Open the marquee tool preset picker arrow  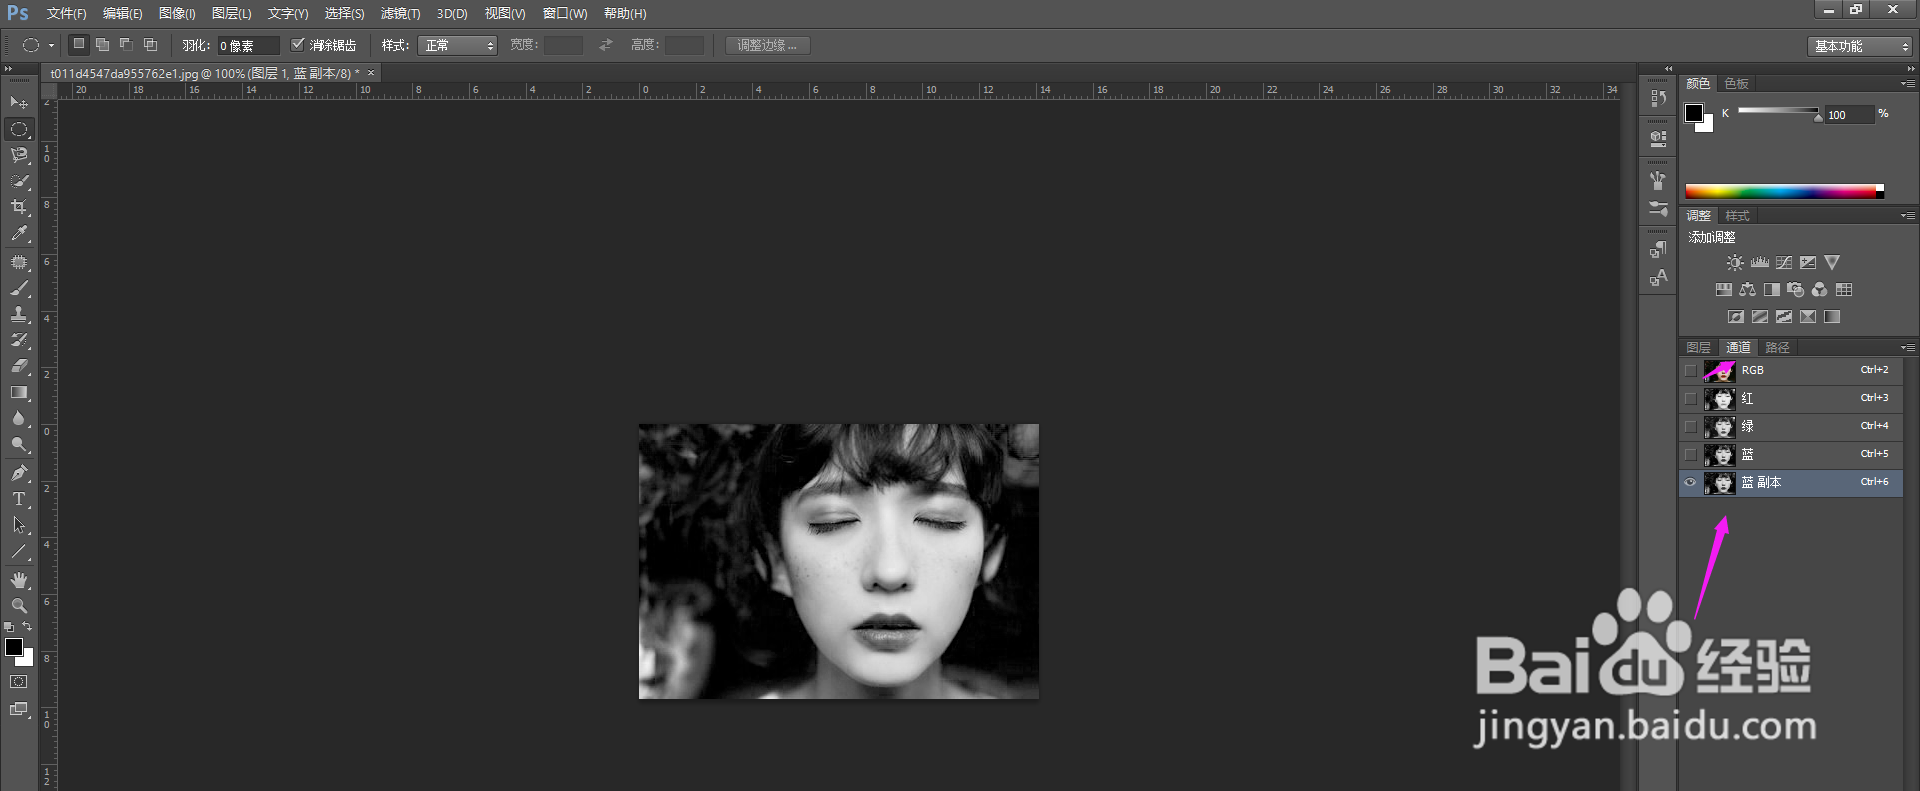51,45
